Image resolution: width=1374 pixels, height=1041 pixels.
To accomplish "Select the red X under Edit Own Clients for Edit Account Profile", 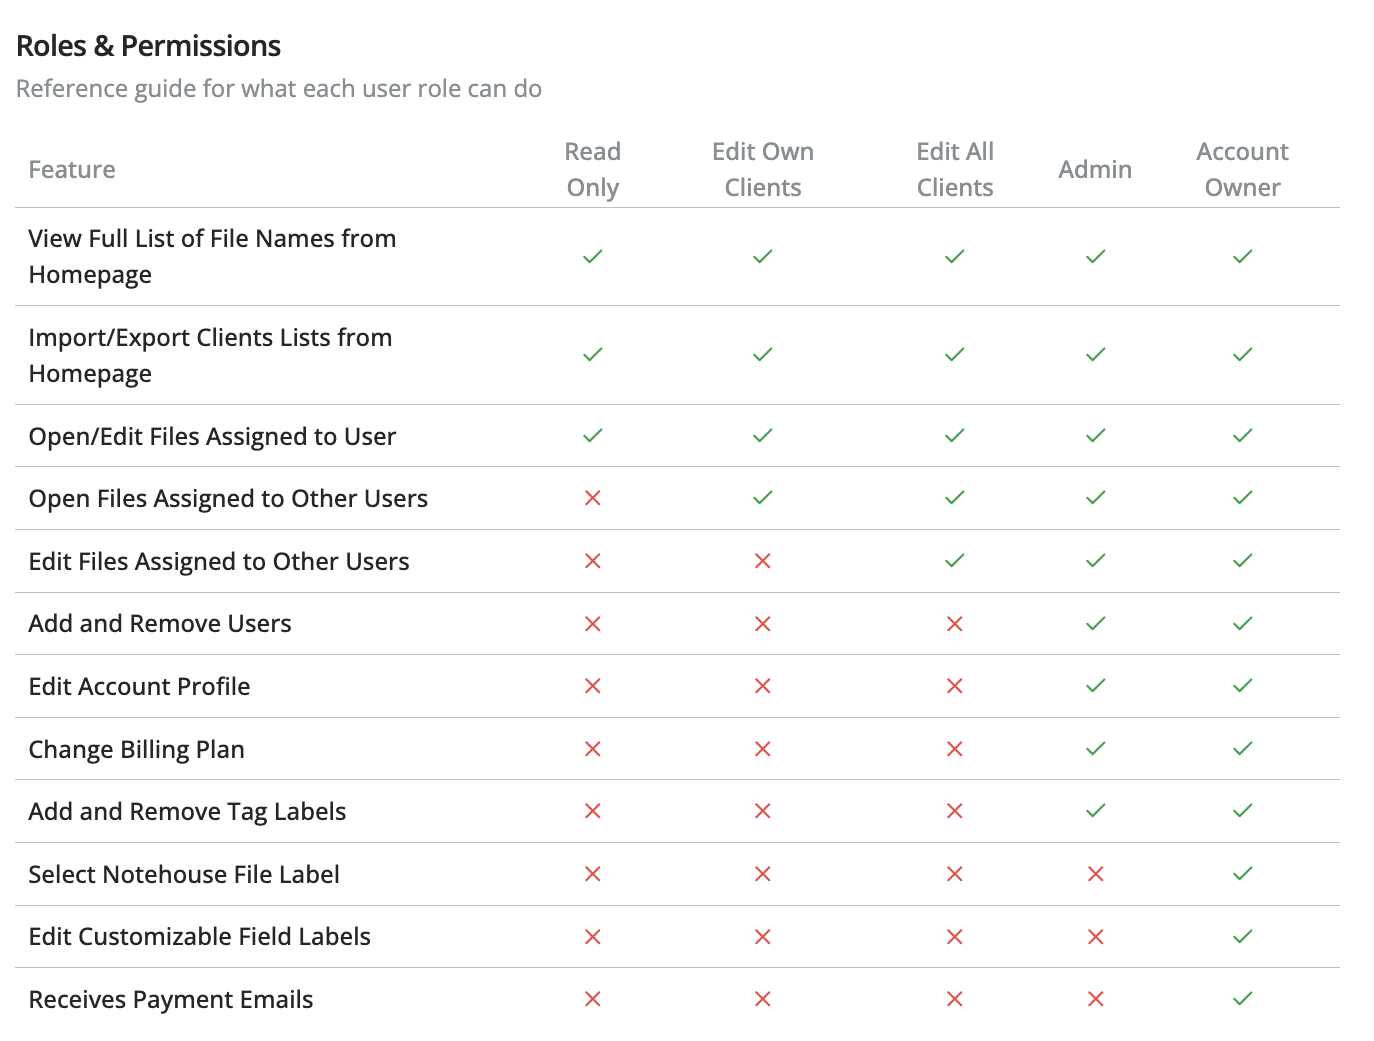I will [x=762, y=686].
